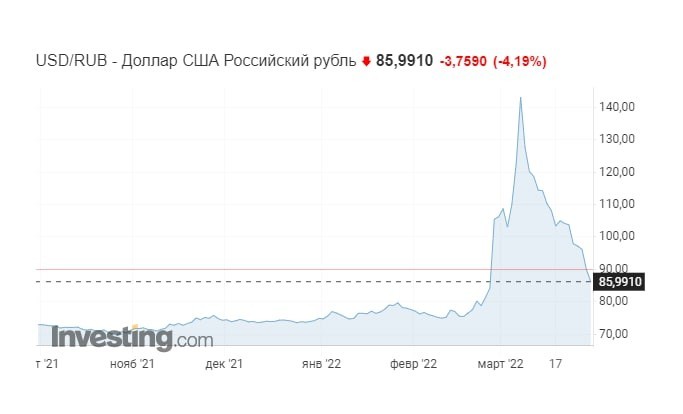Click the март '22 date label
The height and width of the screenshot is (414, 683).
tap(500, 363)
